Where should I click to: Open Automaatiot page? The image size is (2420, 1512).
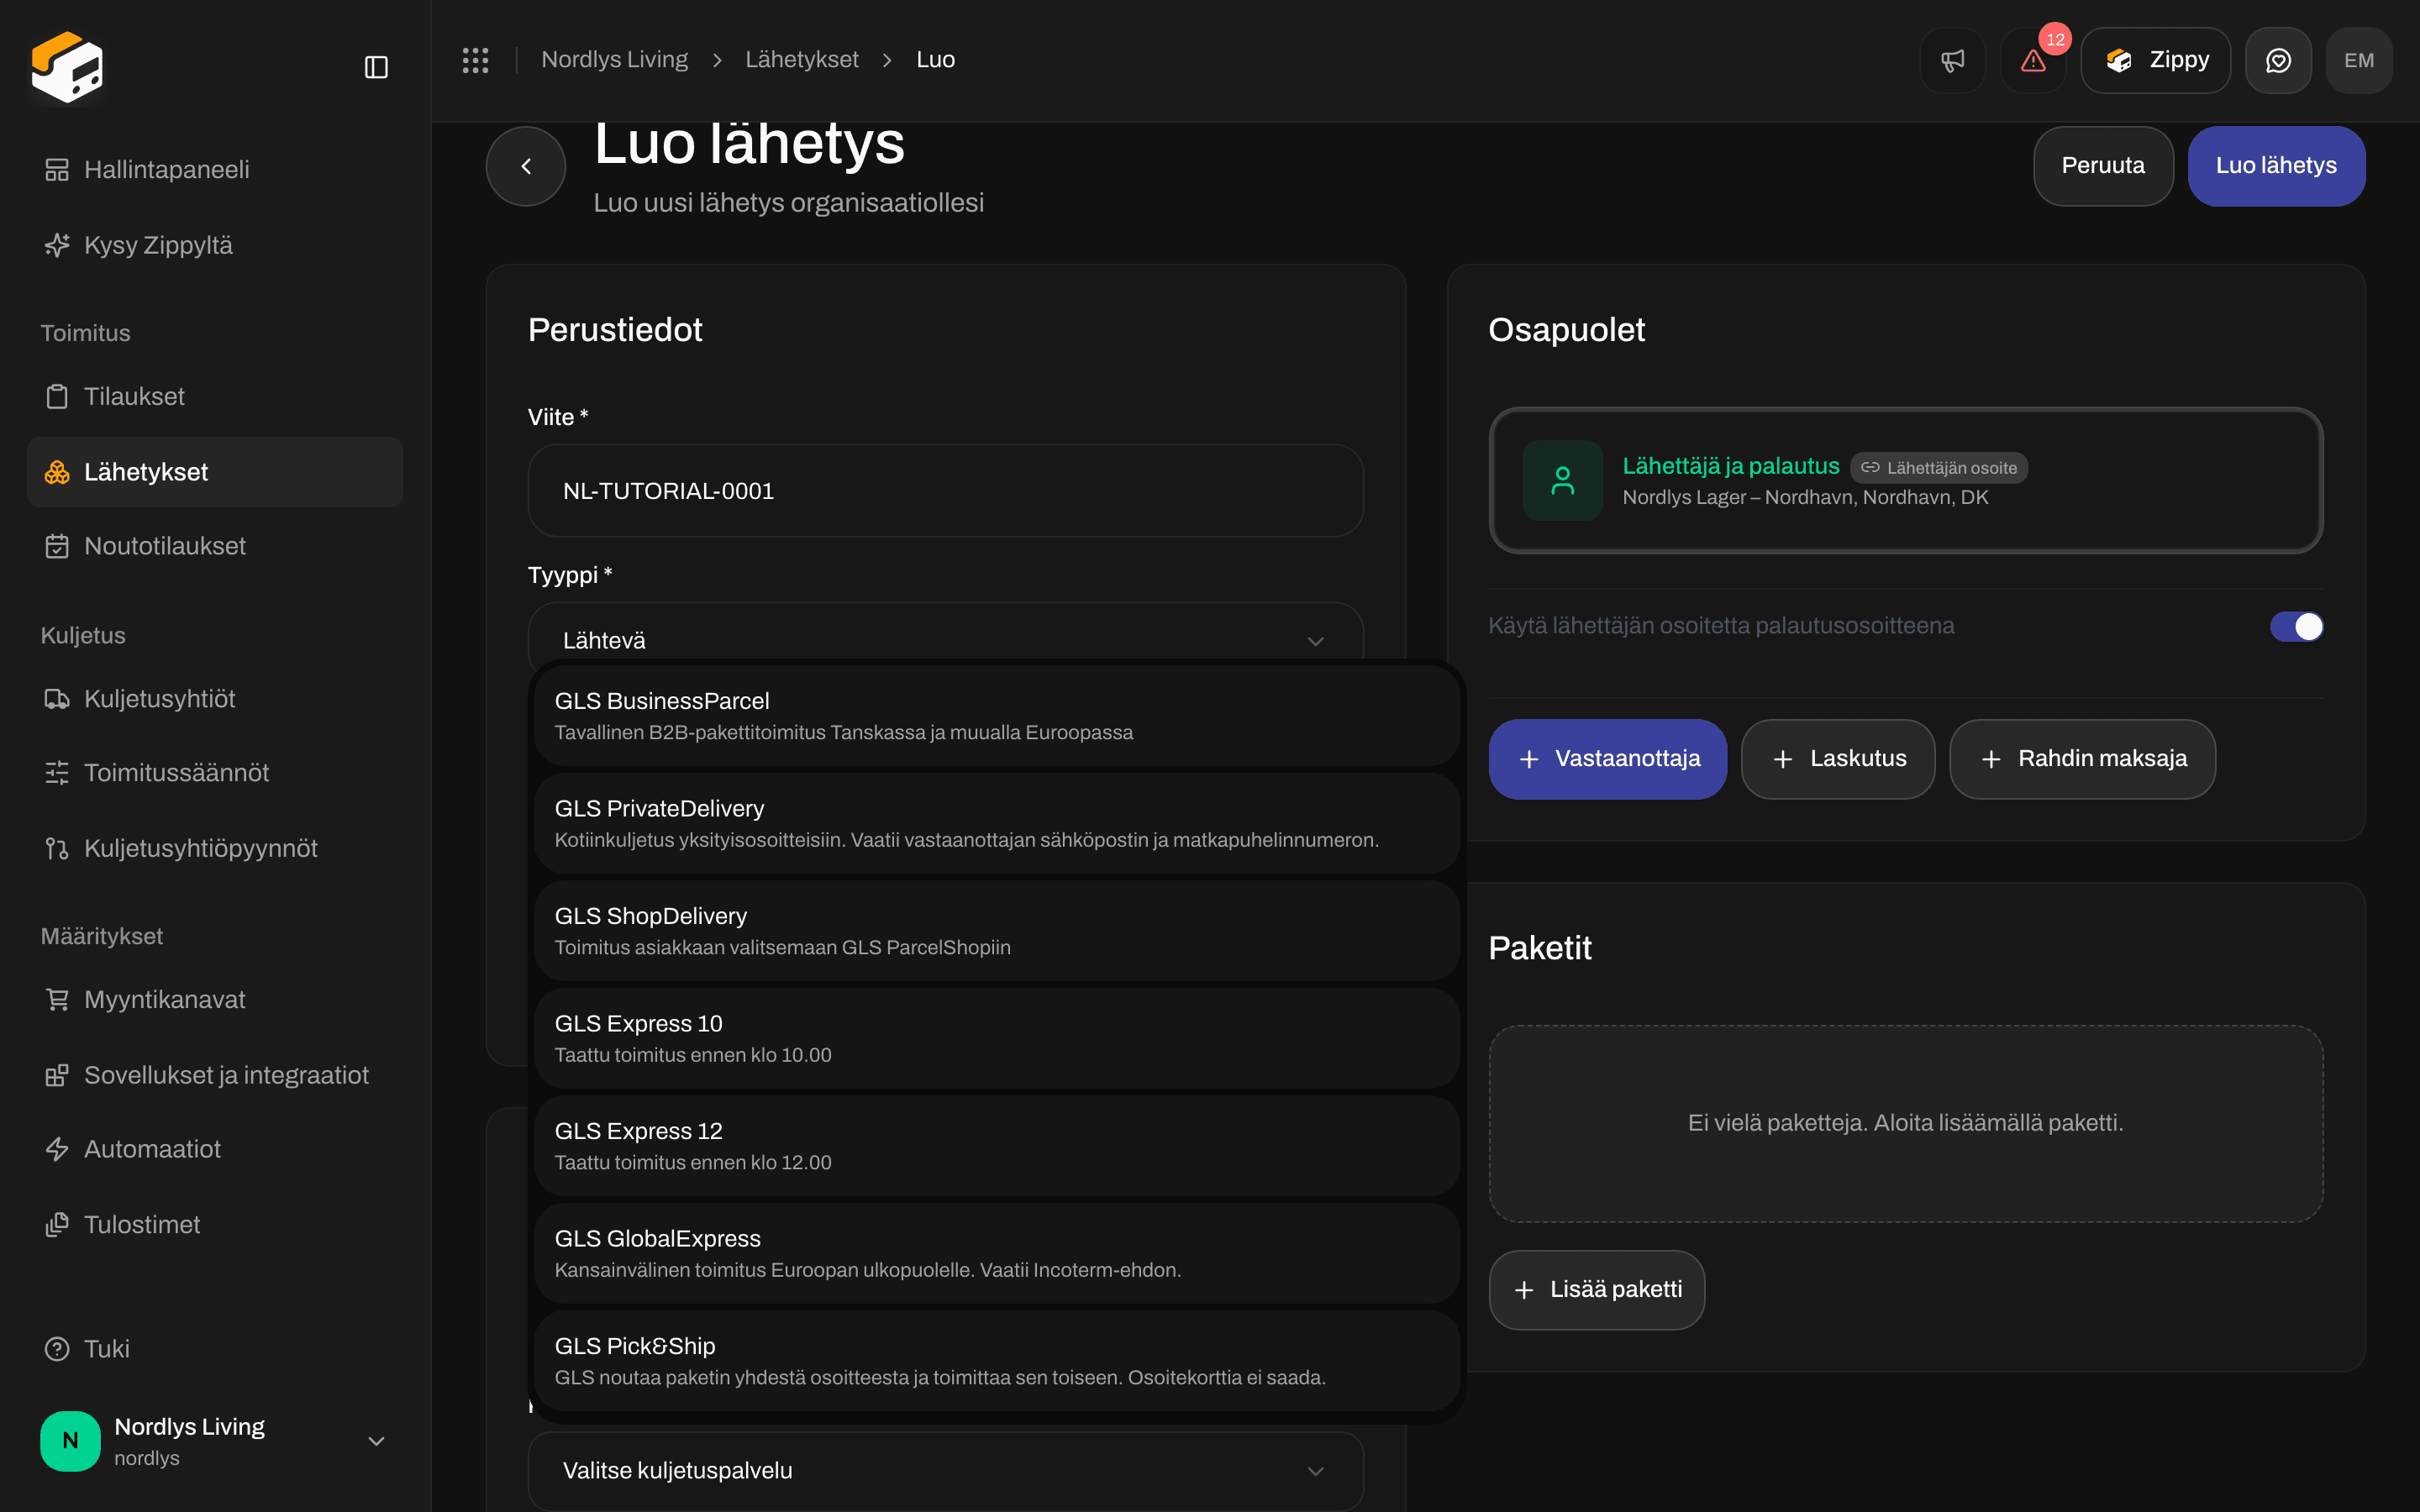coord(215,1149)
